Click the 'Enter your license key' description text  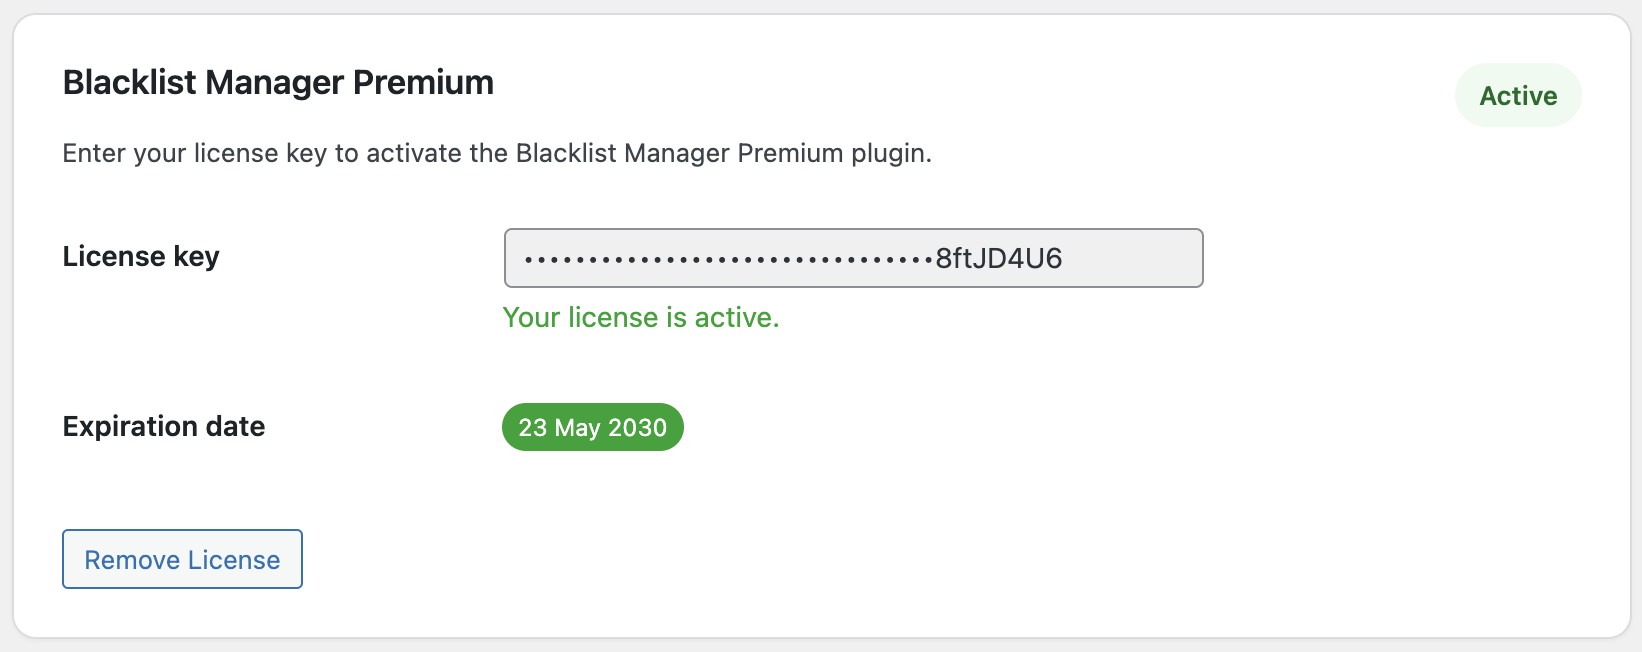[497, 153]
